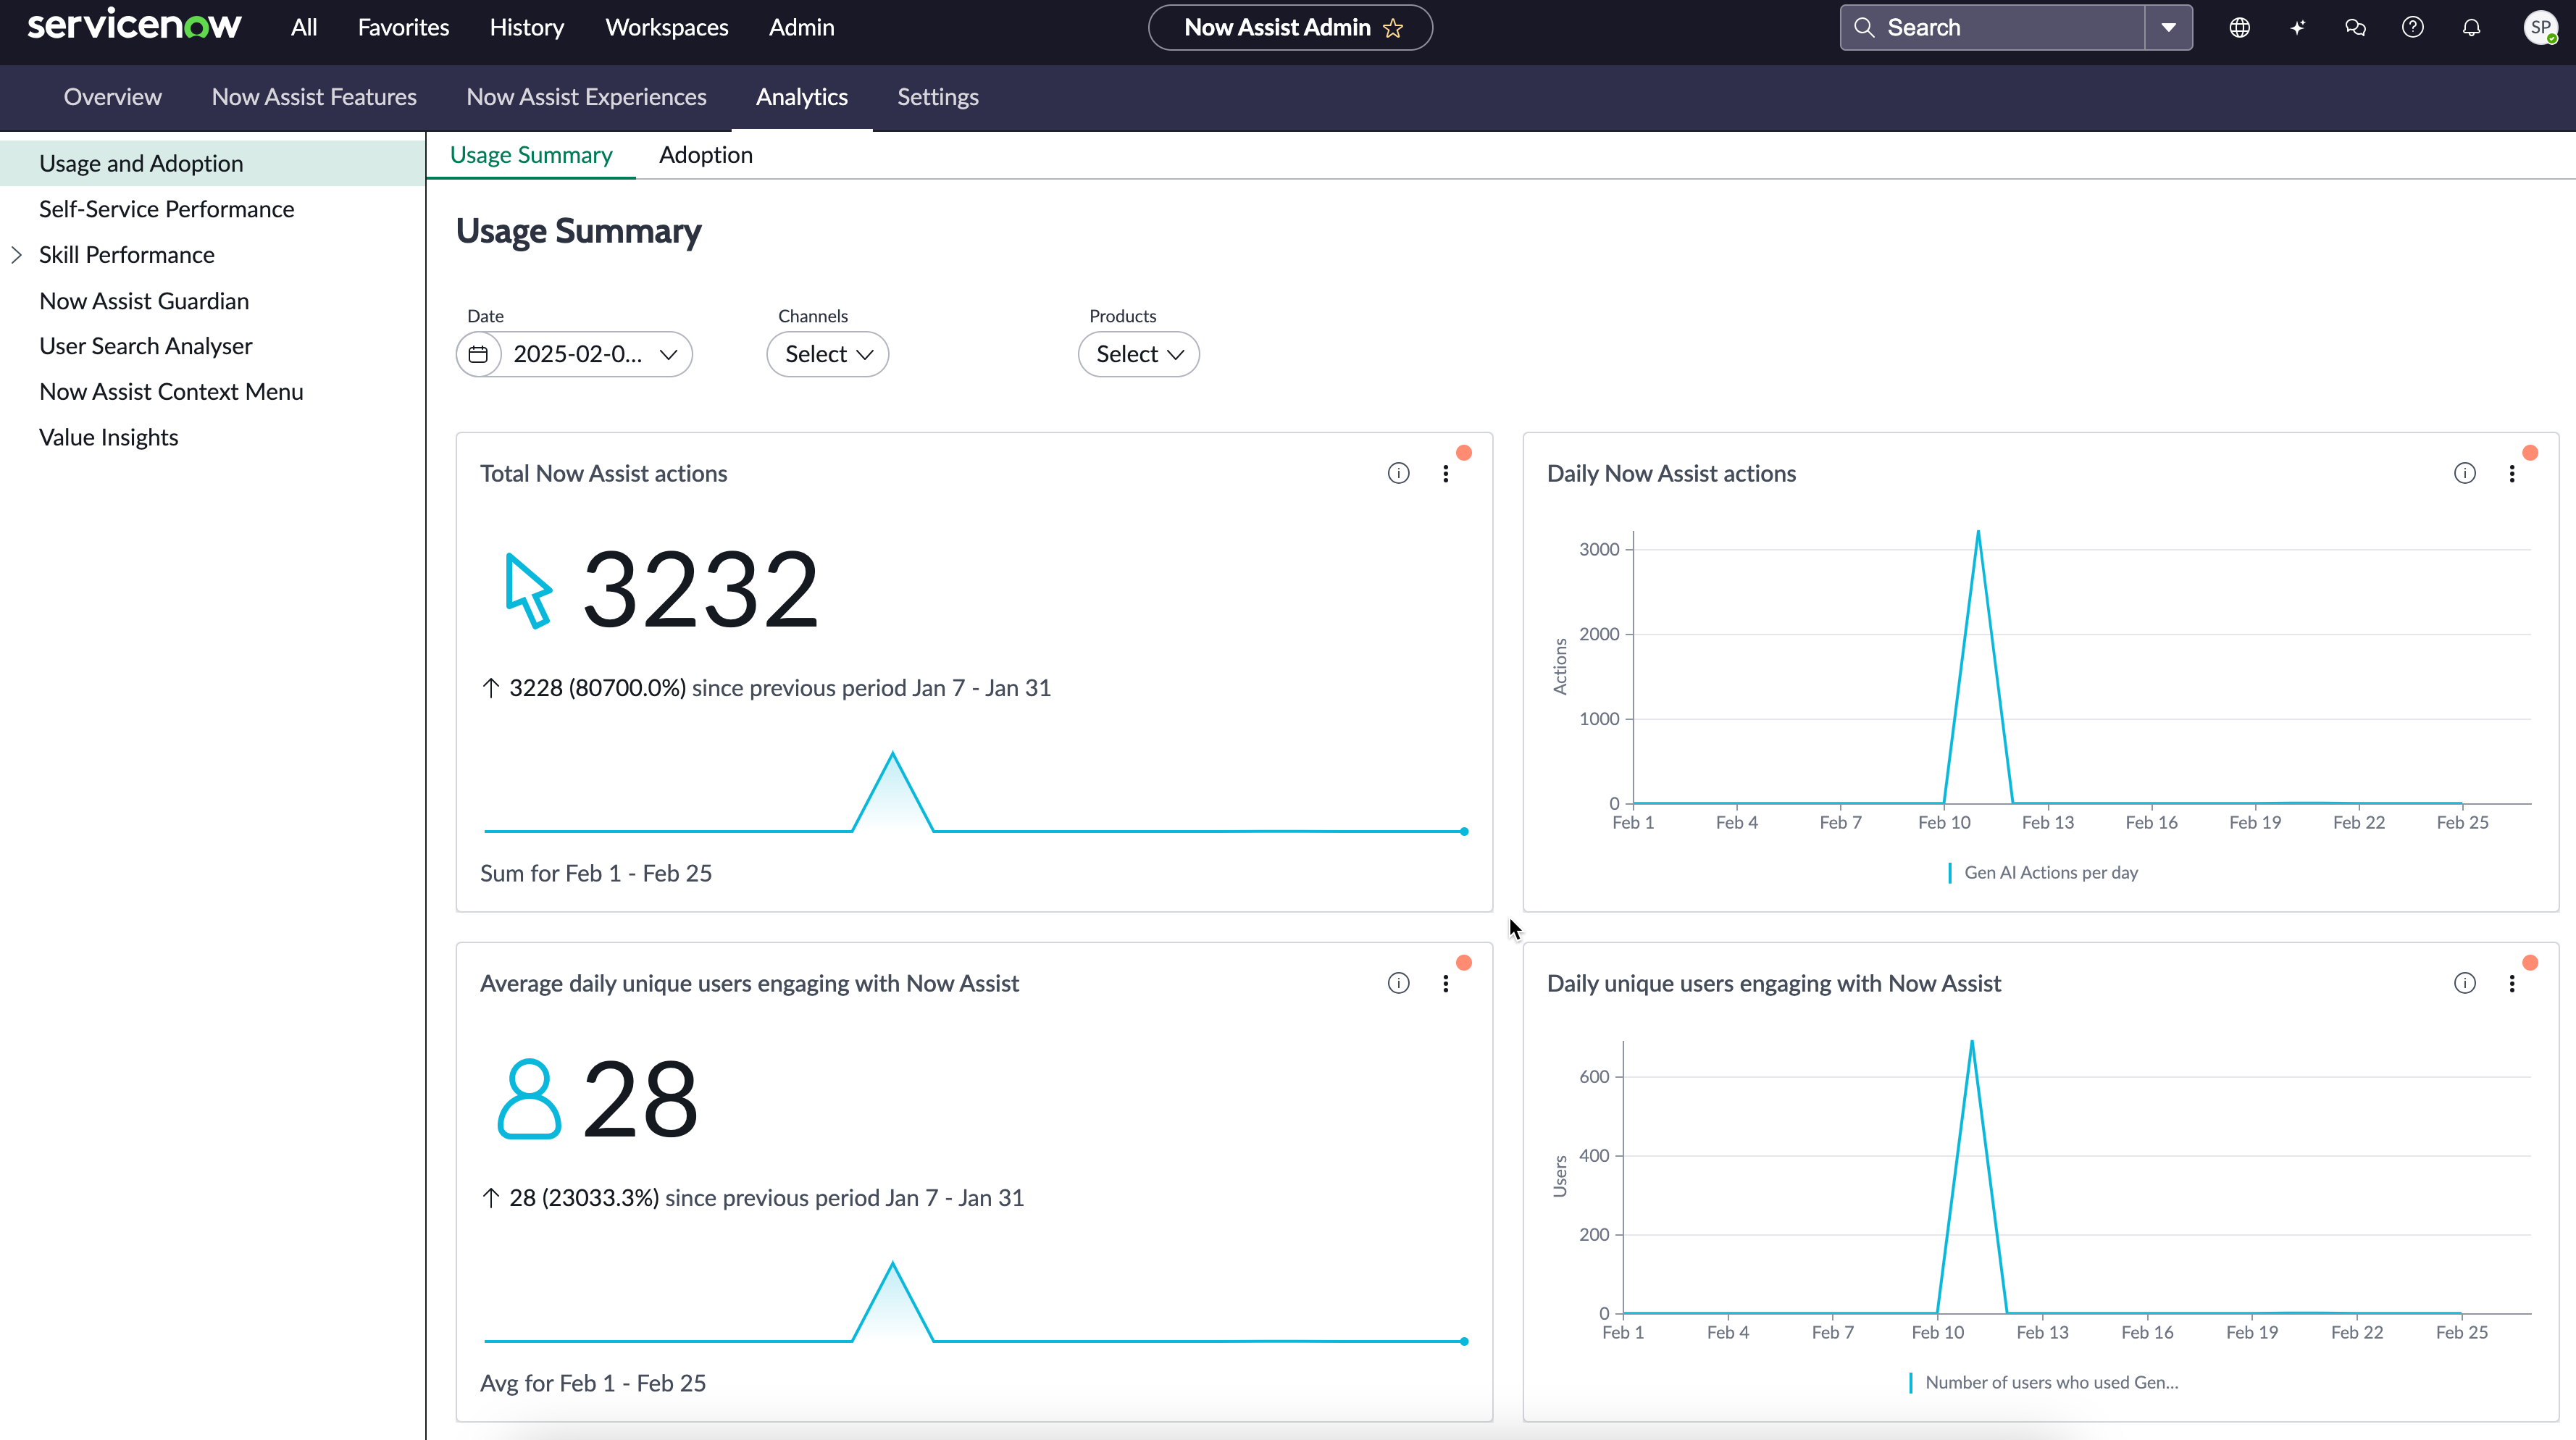This screenshot has height=1440, width=2576.
Task: Click the 28 average daily users value
Action: point(640,1100)
